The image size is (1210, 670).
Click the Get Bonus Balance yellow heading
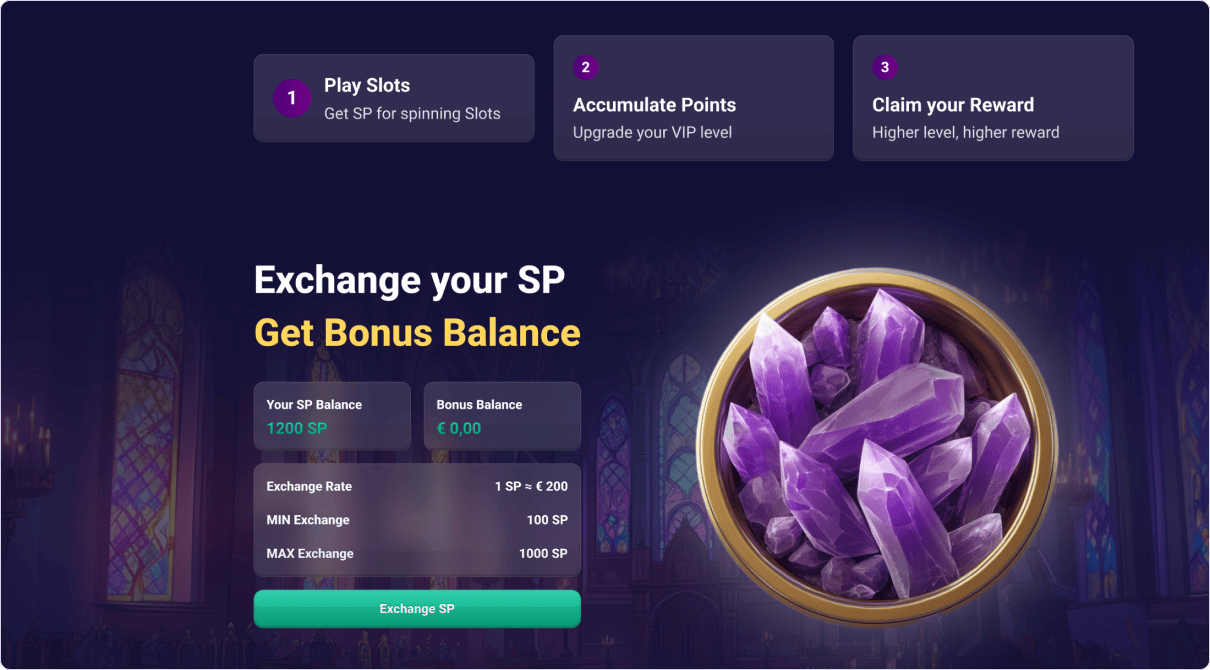tap(417, 332)
